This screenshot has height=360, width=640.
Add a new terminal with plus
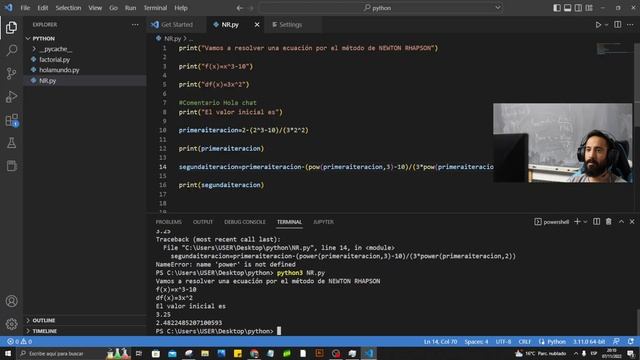(577, 222)
